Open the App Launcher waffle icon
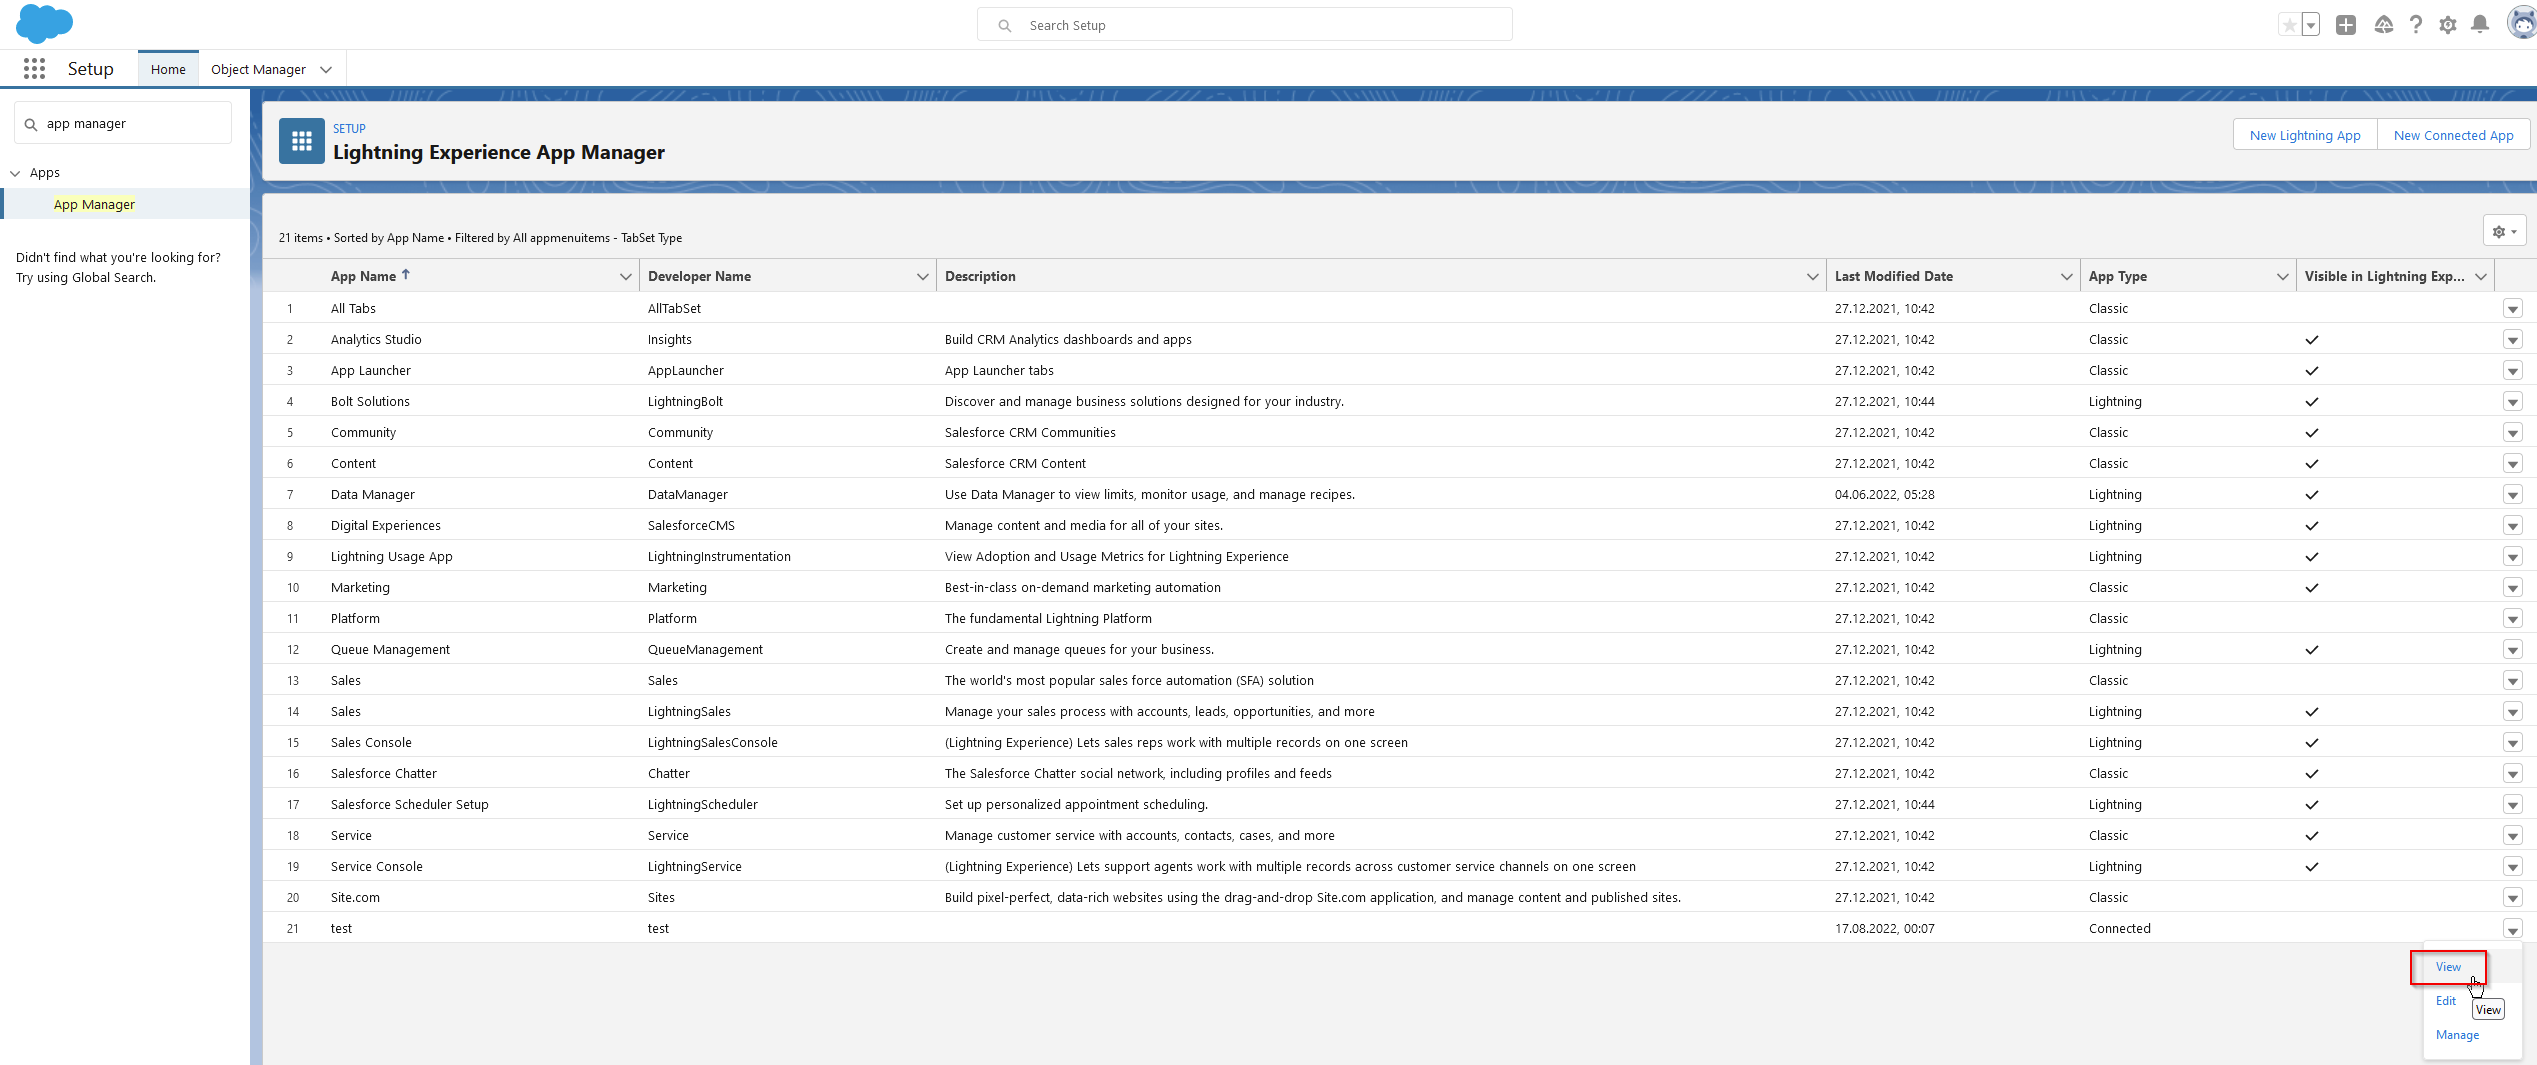Screen dimensions: 2537x1065 click(x=33, y=68)
